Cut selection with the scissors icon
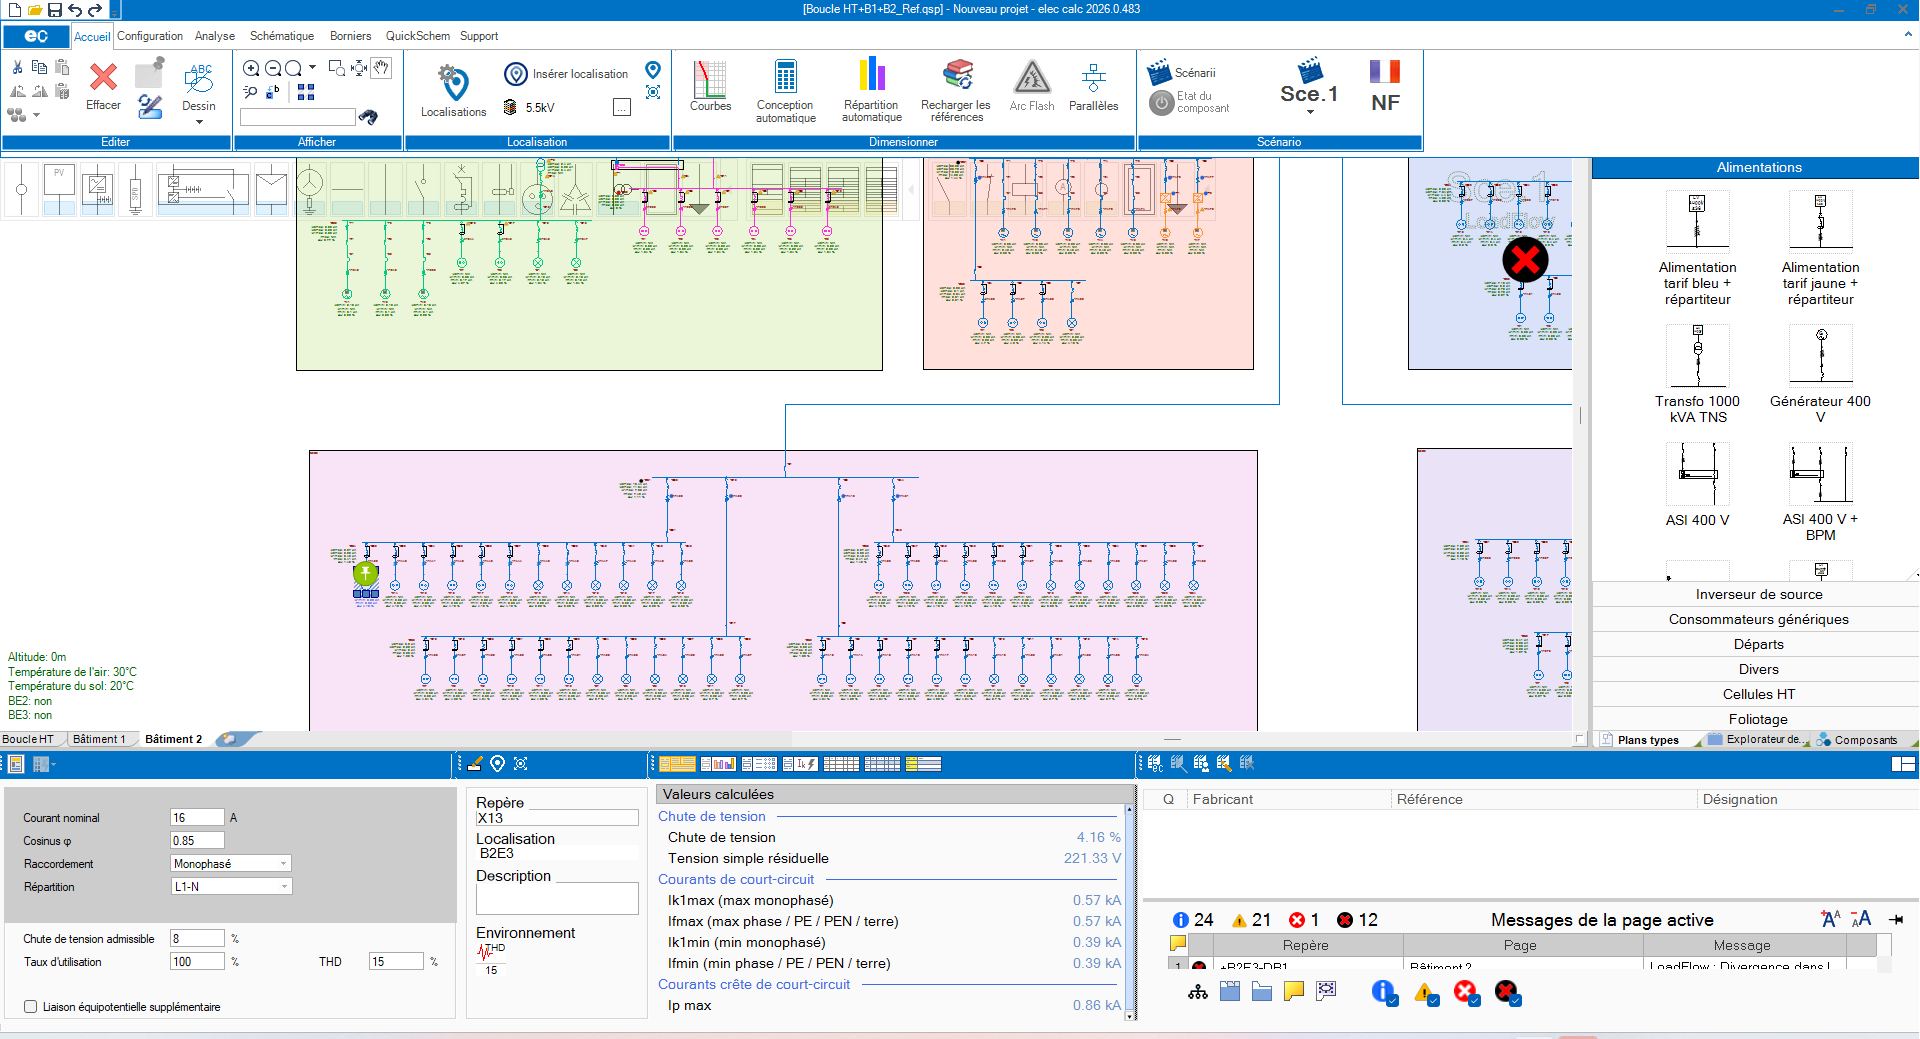1920x1039 pixels. (x=17, y=67)
